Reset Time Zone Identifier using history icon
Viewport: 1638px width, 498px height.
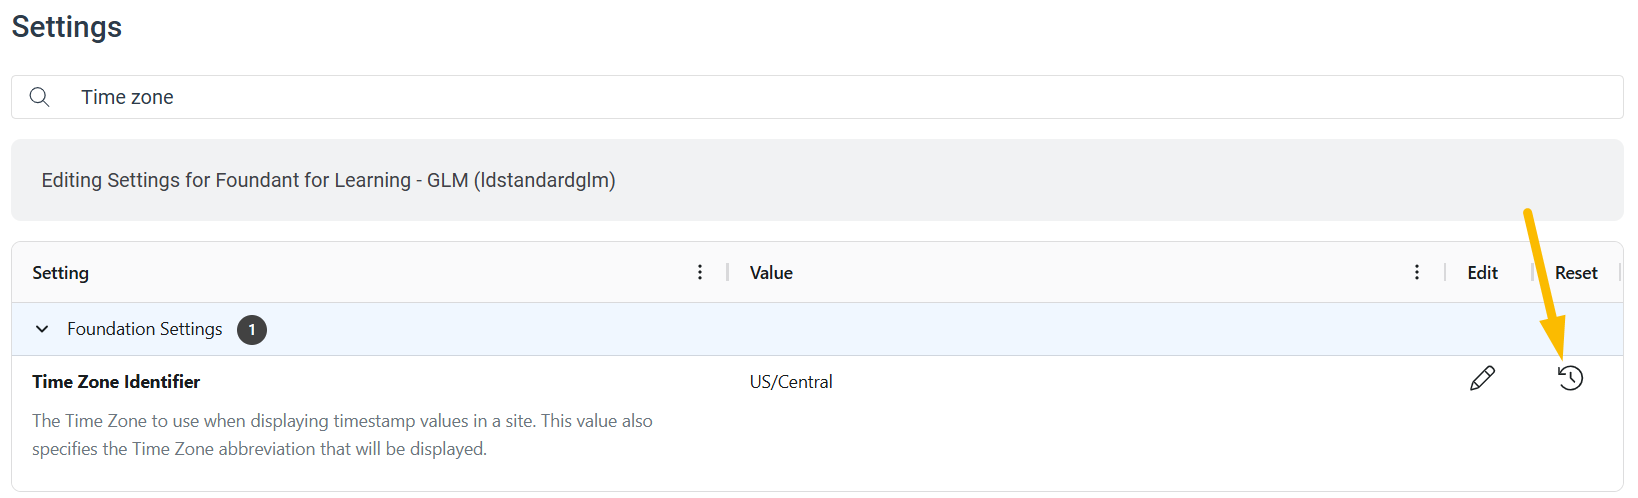(1571, 378)
